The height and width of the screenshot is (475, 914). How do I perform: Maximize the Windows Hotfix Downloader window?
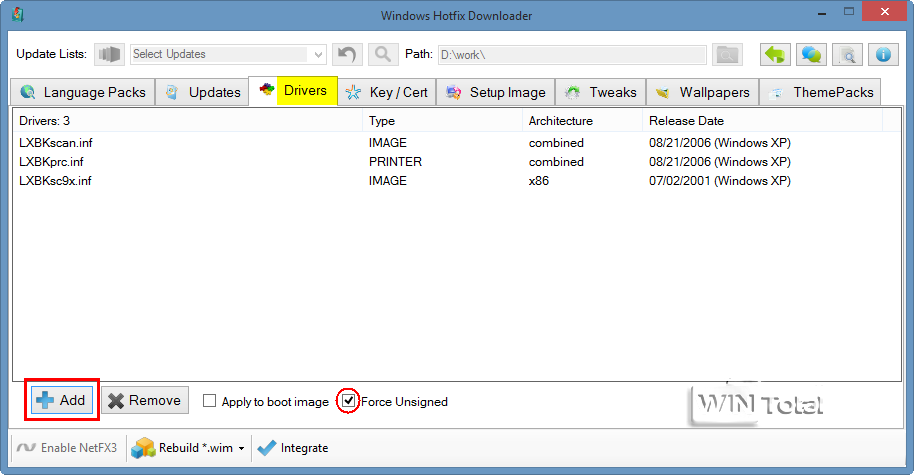[849, 12]
